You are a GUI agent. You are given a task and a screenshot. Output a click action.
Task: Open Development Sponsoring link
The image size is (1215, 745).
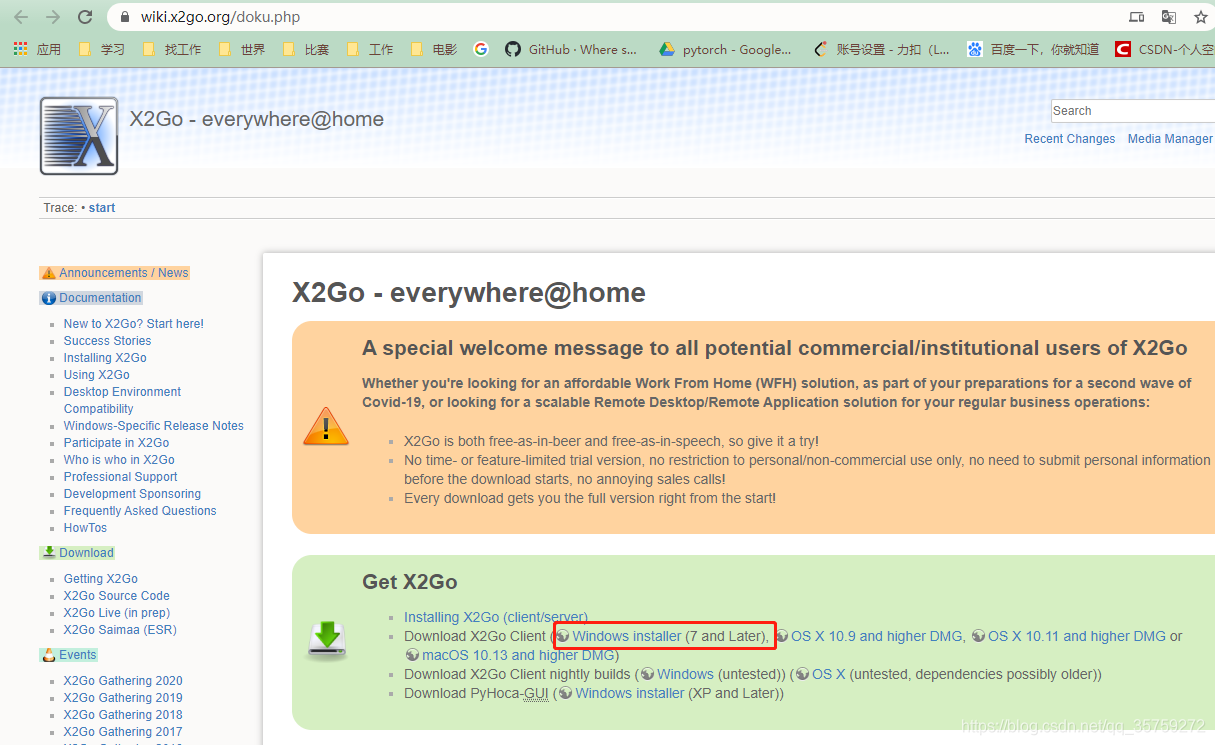132,494
